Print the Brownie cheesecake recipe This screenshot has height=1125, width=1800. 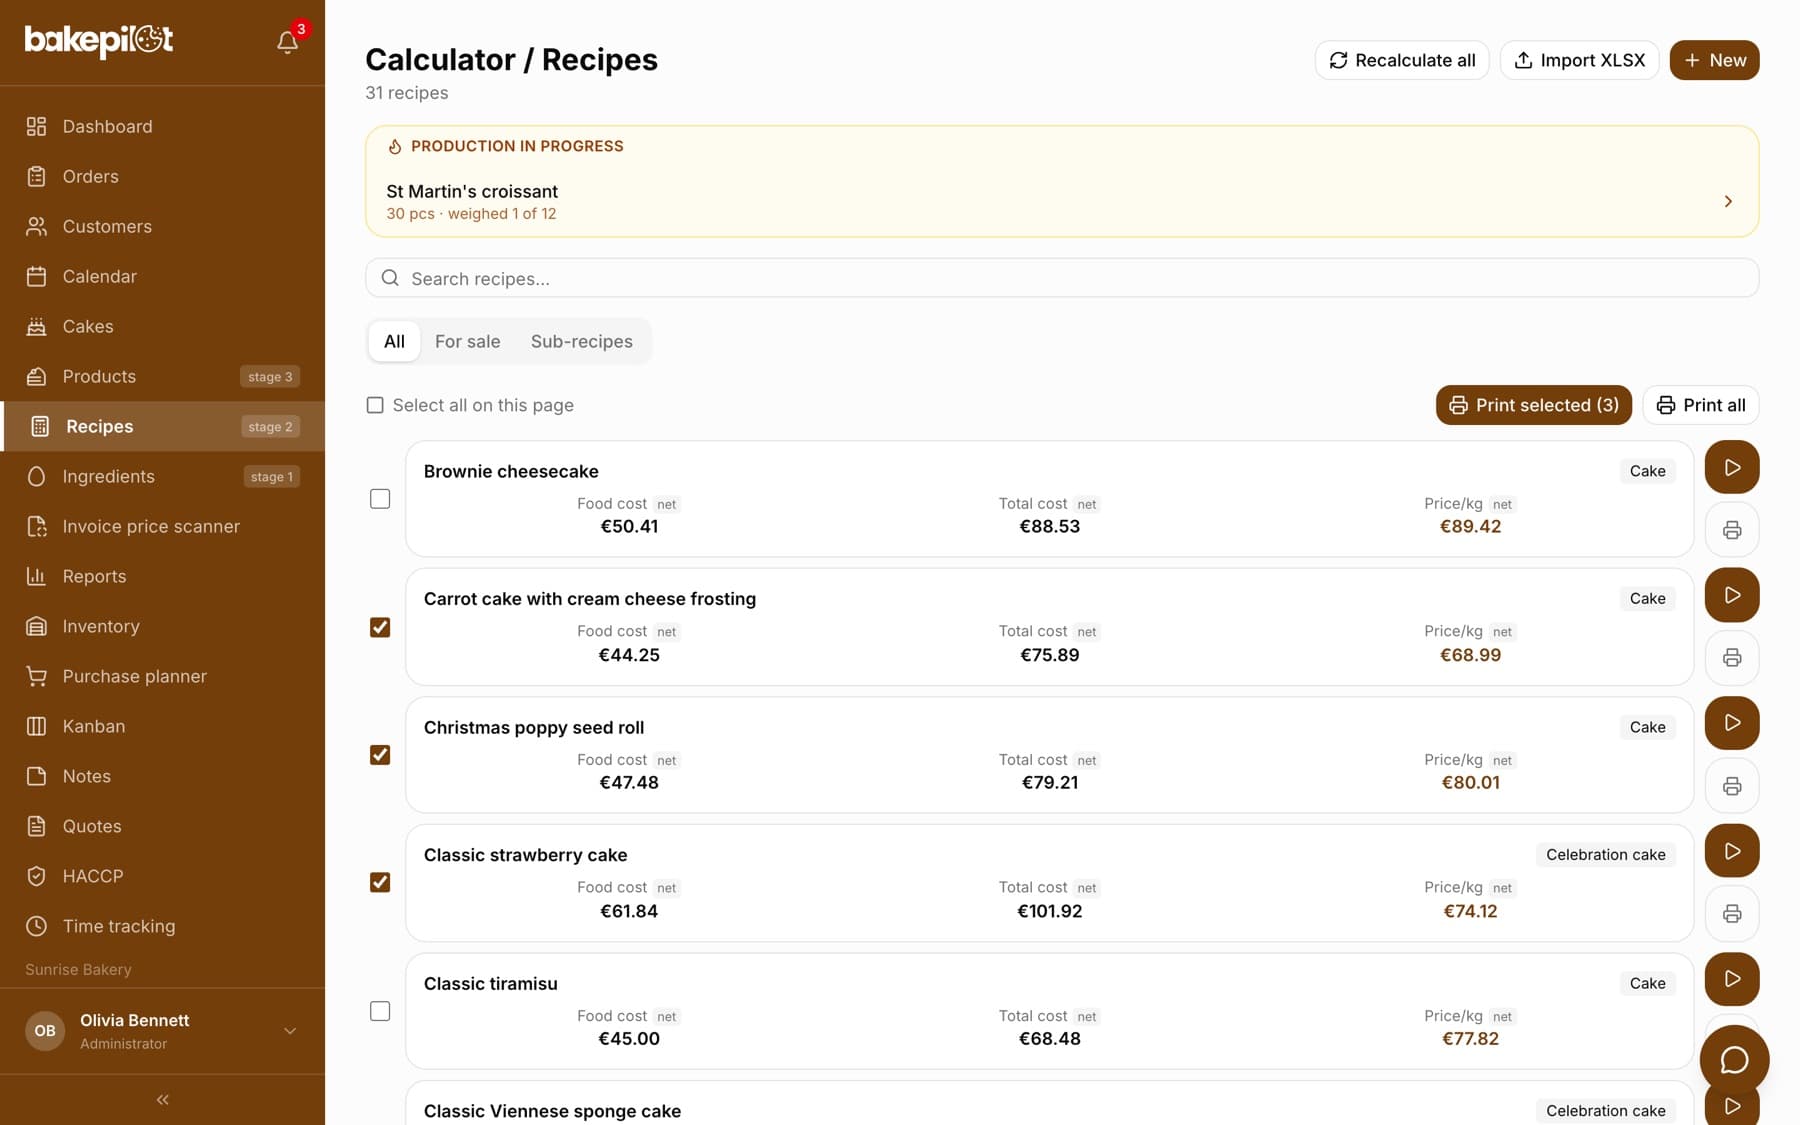coord(1732,530)
